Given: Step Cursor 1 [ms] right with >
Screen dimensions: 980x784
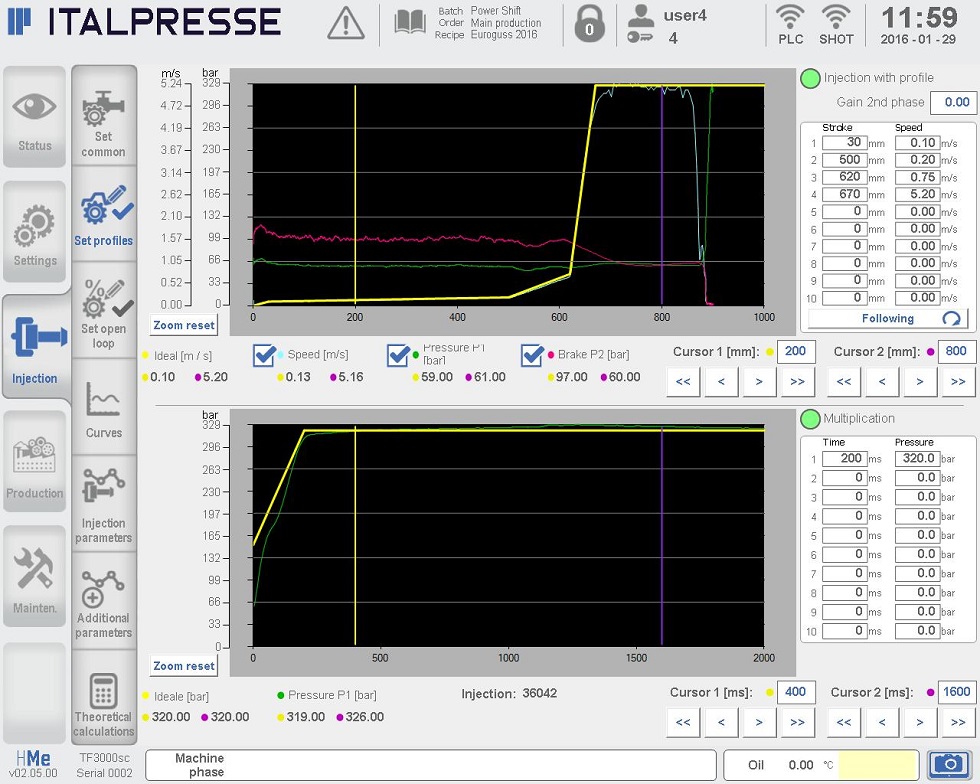Looking at the screenshot, I should 759,722.
